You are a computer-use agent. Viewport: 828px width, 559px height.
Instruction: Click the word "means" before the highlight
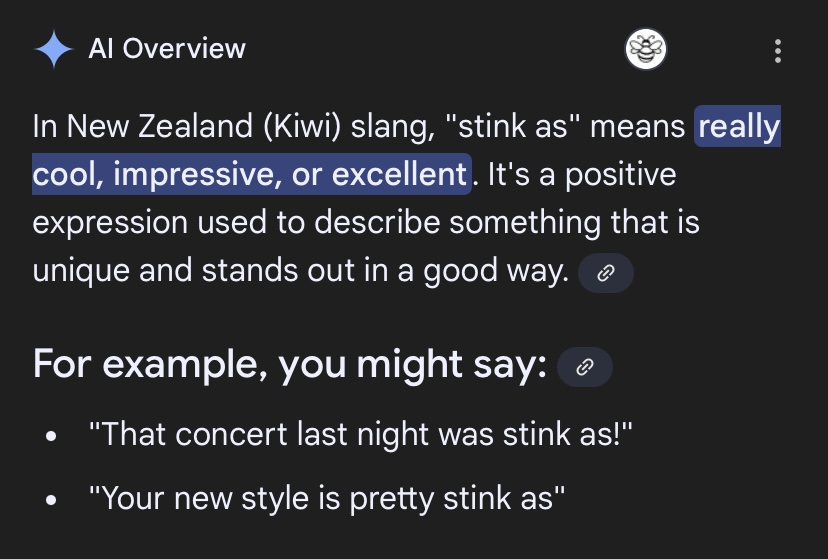pos(637,127)
